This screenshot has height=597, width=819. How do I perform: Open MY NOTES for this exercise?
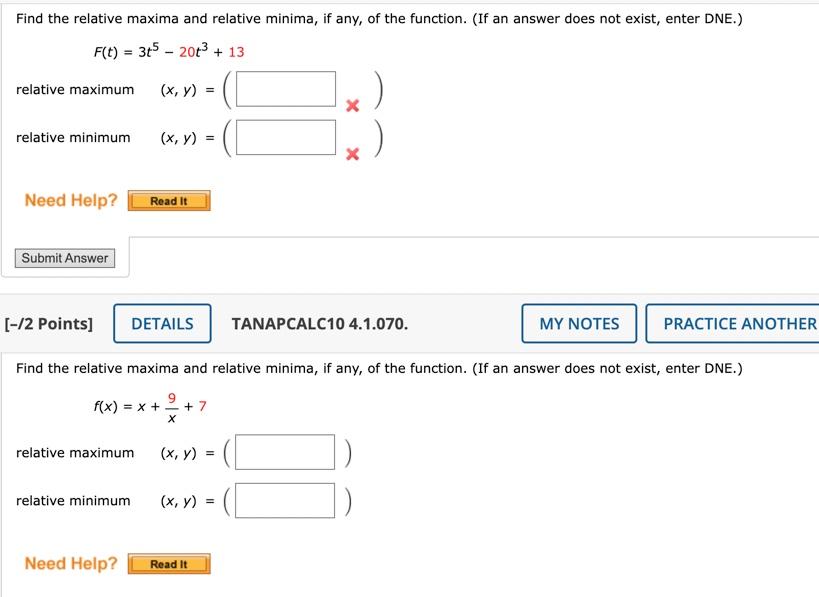coord(578,323)
